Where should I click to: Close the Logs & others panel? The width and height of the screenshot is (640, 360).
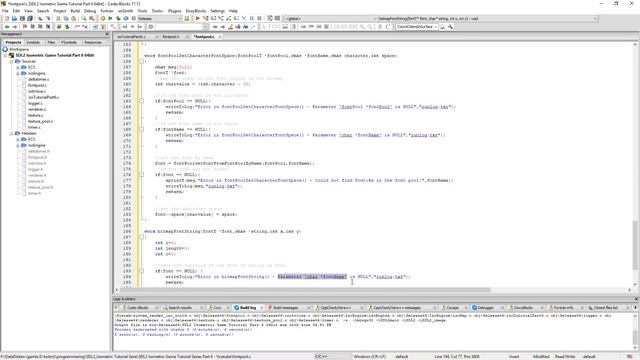coord(636,299)
